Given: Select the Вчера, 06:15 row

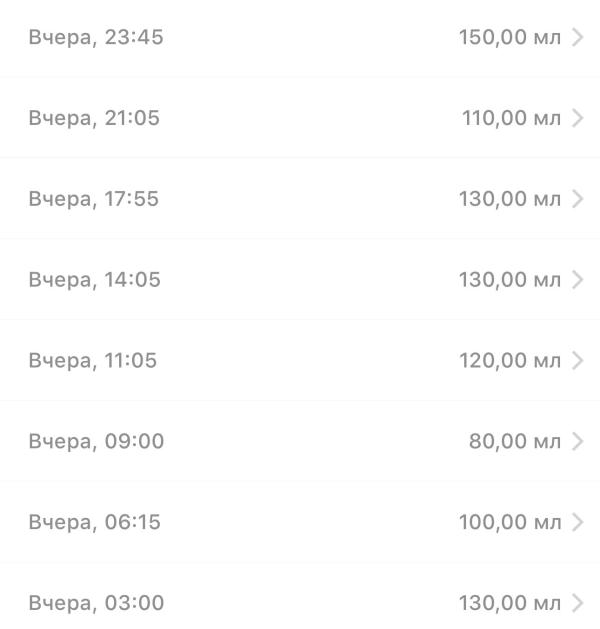Looking at the screenshot, I should [x=94, y=522].
